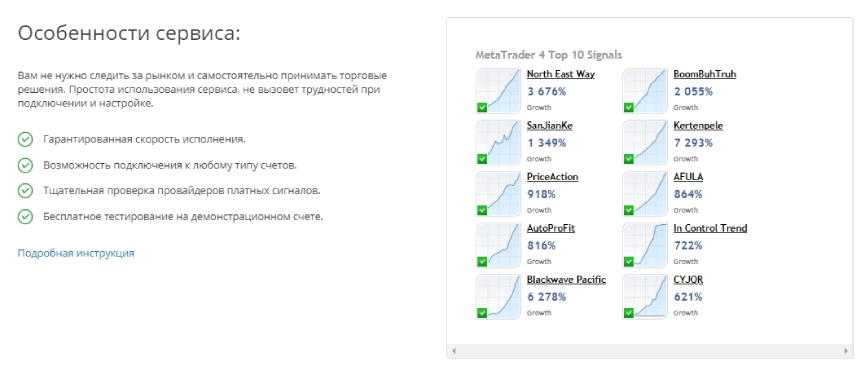Screen dimensions: 865x366
Task: Click the checkmark icon beside Возможность подключения
Action: [25, 165]
